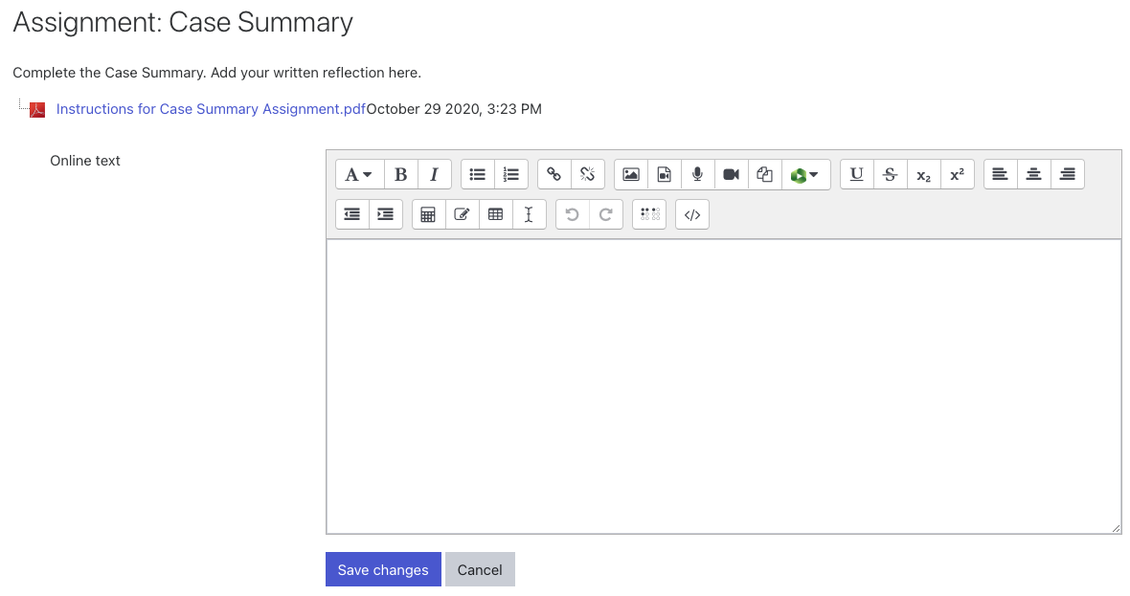Select center text alignment
Viewport: 1130px width, 596px height.
[1033, 174]
